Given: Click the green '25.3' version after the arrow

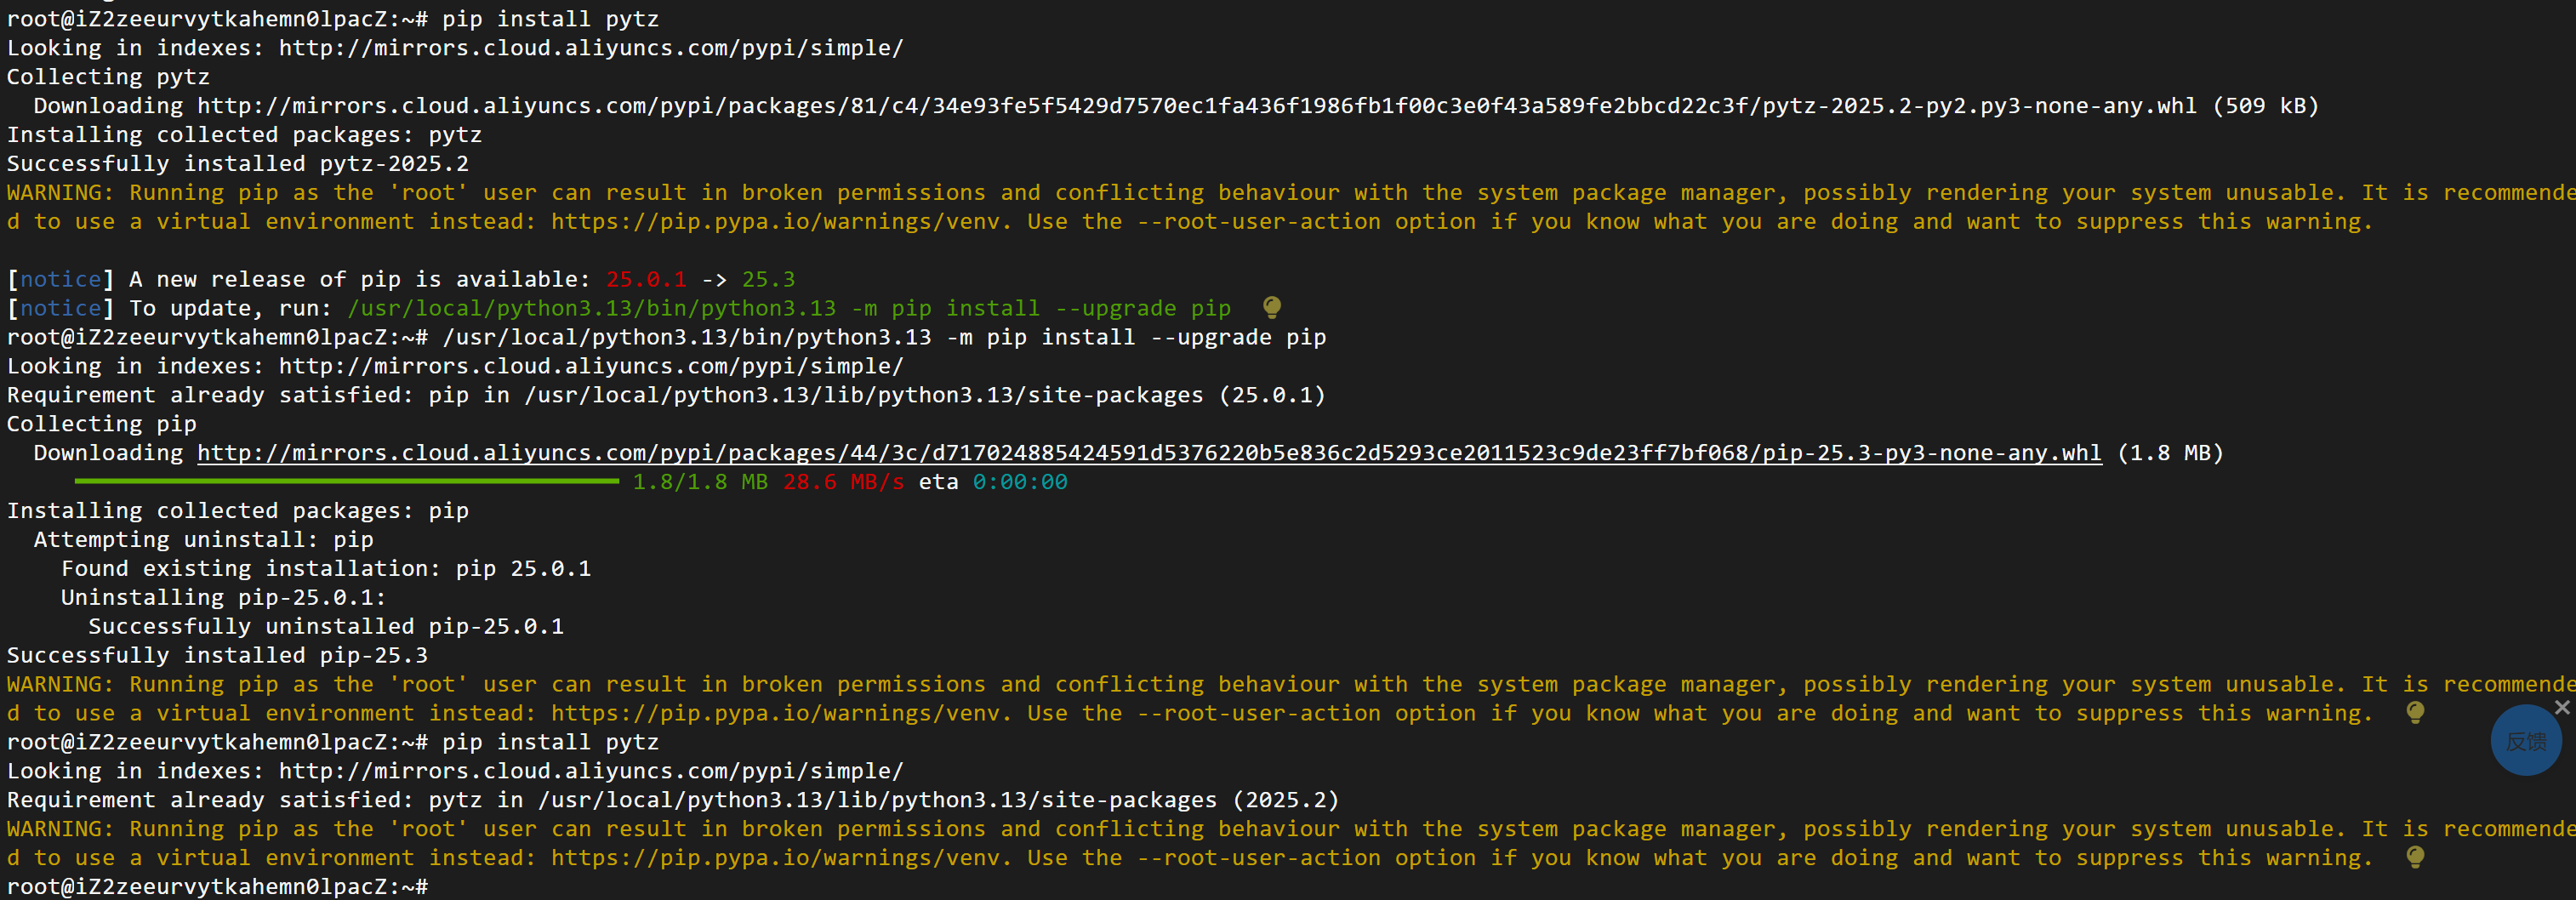Looking at the screenshot, I should [768, 279].
